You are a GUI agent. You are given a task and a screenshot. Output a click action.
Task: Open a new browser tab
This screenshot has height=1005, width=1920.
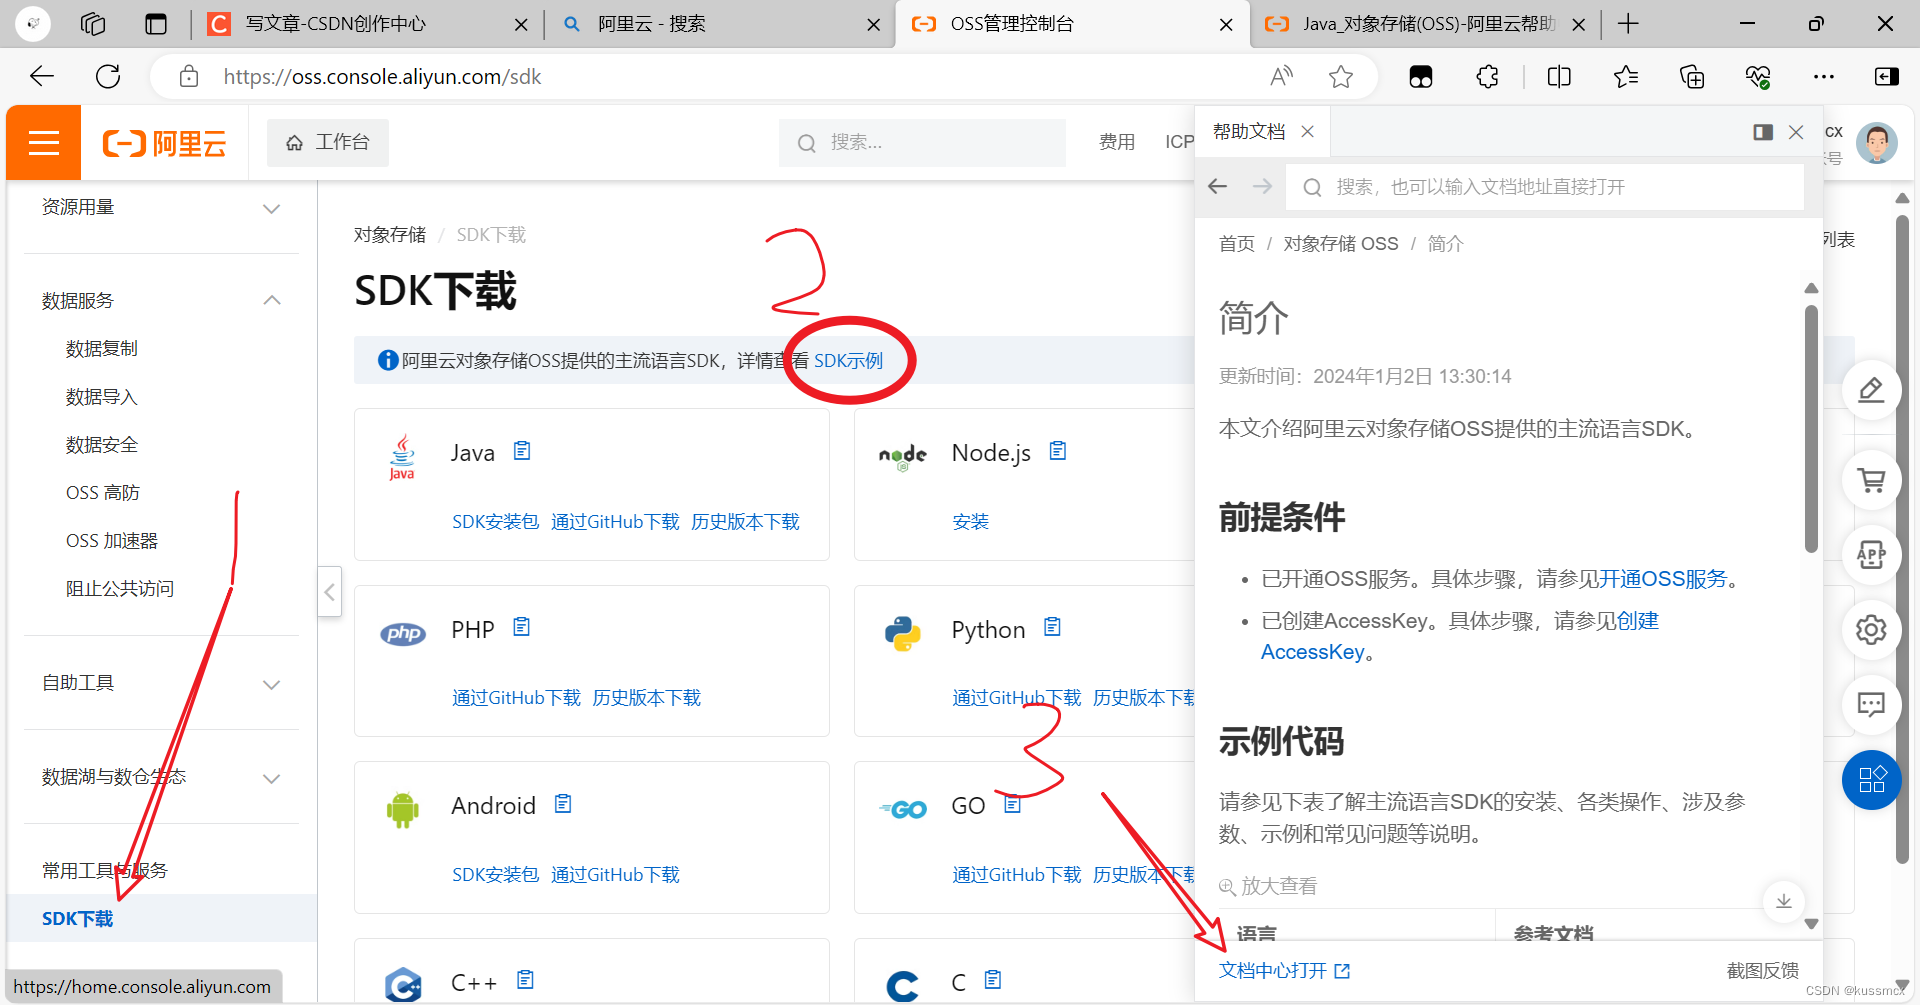pos(1628,24)
